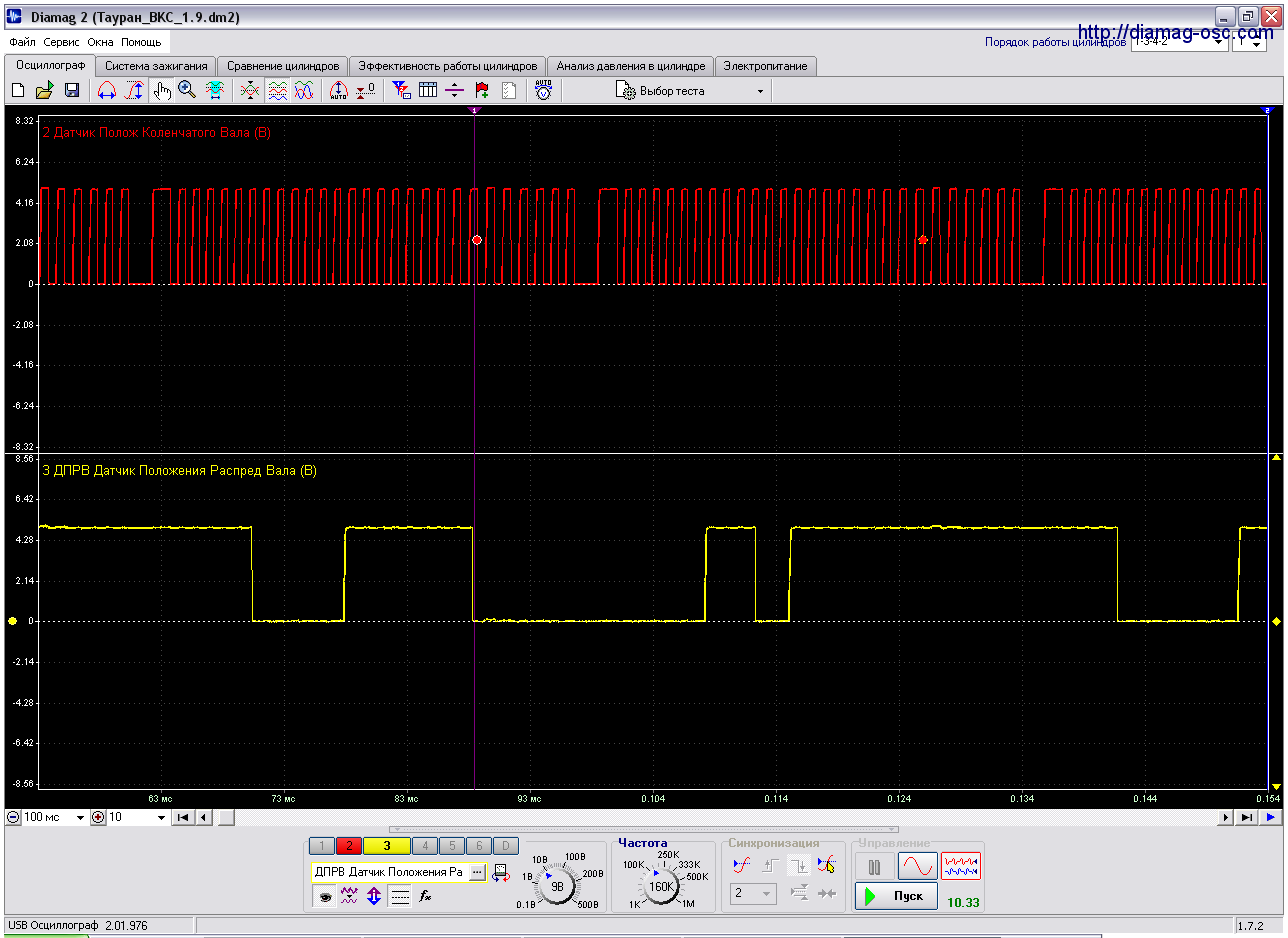Open the fx function icon

[425, 897]
